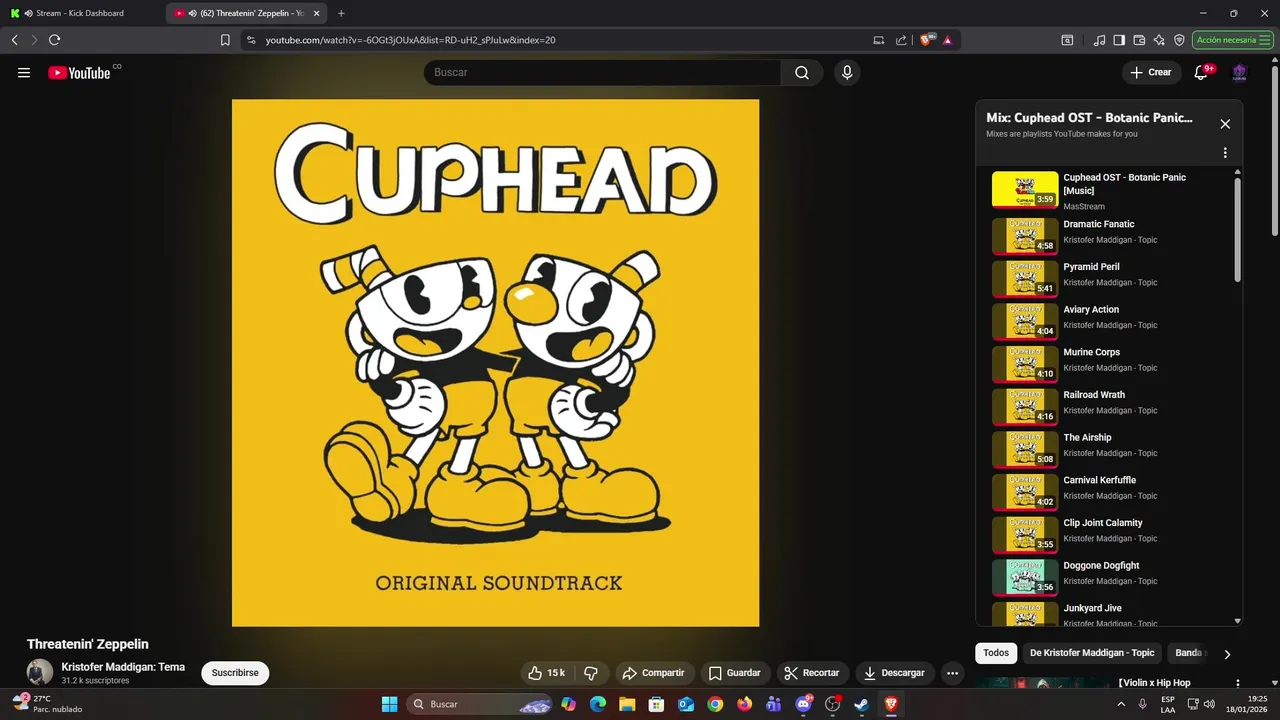Viewport: 1280px width, 720px height.
Task: Click the Guardar button
Action: tap(735, 673)
